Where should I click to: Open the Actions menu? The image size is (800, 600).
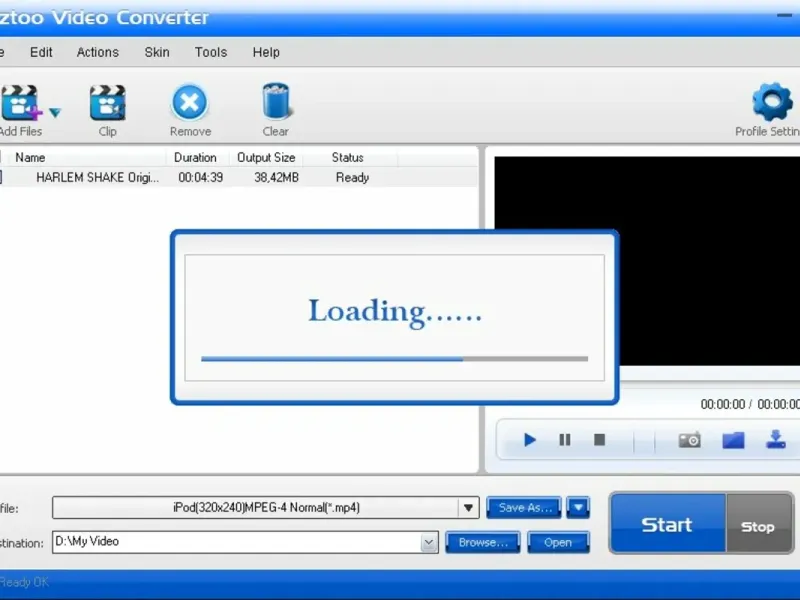tap(97, 52)
